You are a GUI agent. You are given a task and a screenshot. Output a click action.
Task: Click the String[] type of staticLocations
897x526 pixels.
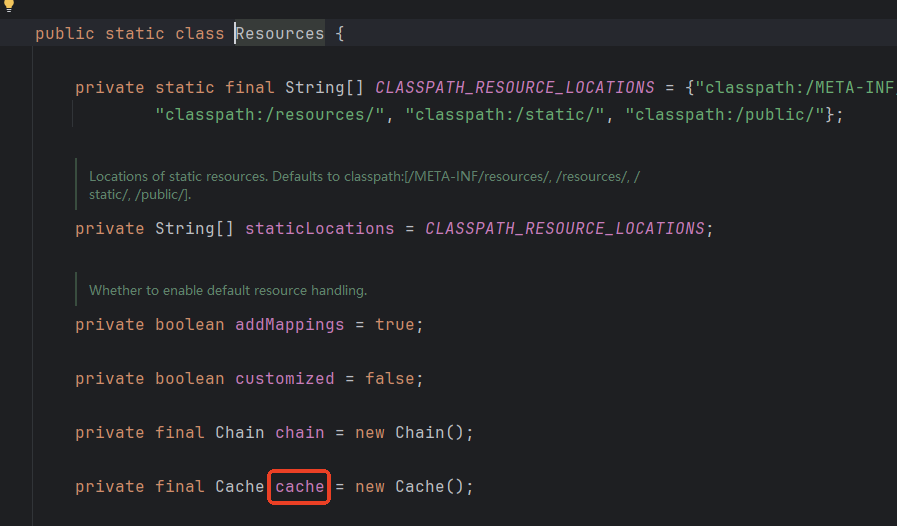(x=194, y=229)
